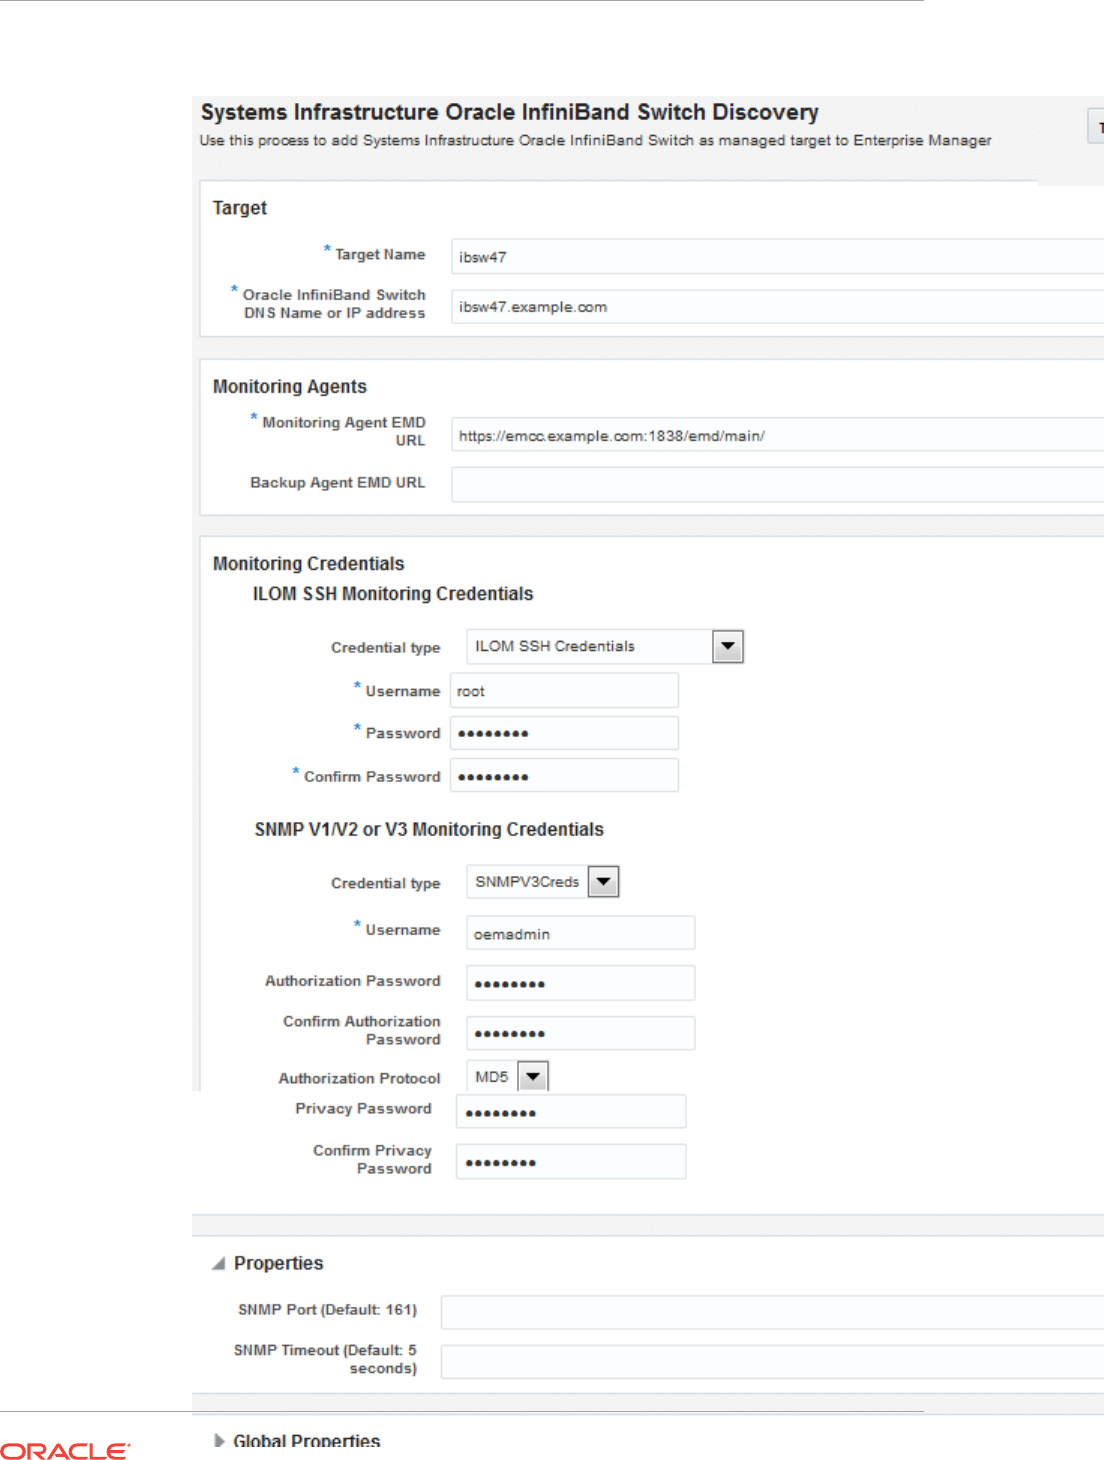This screenshot has height=1460, width=1104.
Task: Click the ILOM SSH Username field
Action: [x=564, y=691]
